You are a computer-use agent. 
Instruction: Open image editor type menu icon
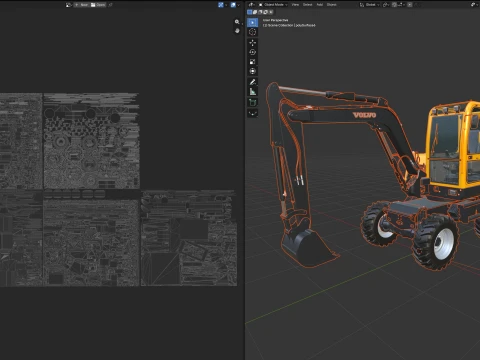pos(69,5)
